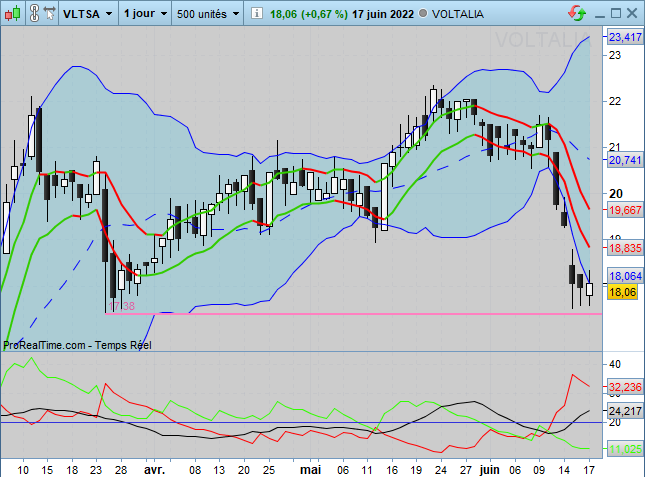Select the red 19,667 price label

click(625, 210)
